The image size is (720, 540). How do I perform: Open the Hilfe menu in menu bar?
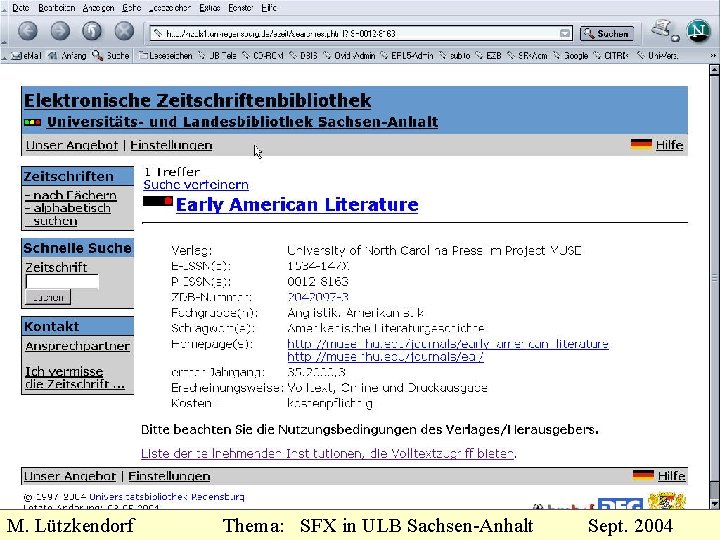pyautogui.click(x=269, y=8)
